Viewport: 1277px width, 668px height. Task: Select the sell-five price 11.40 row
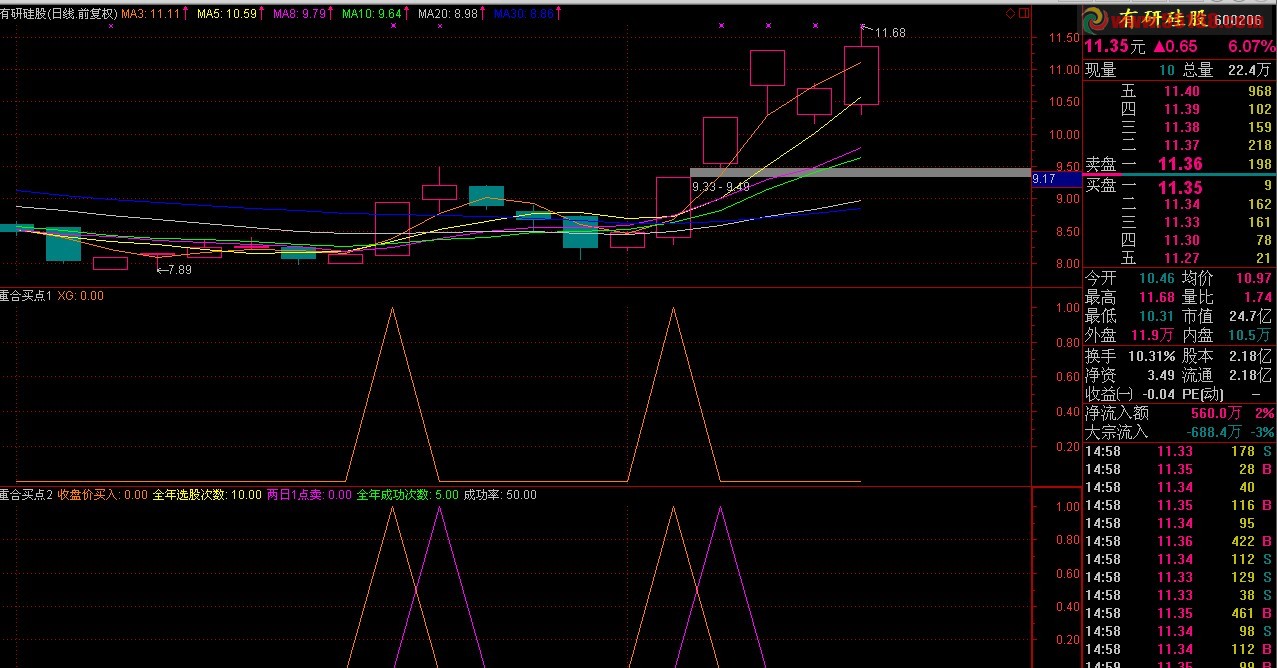point(1179,91)
